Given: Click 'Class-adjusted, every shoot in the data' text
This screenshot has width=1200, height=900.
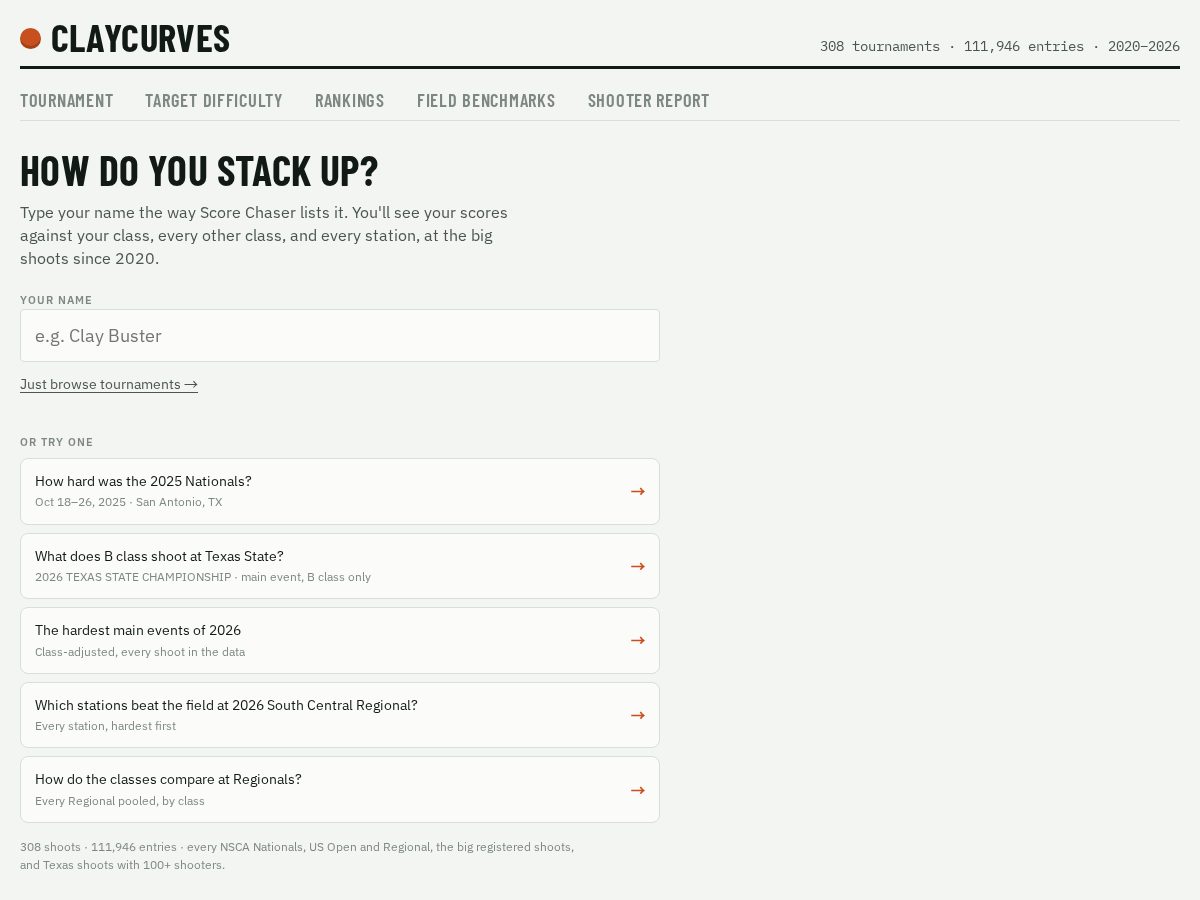Looking at the screenshot, I should point(140,652).
